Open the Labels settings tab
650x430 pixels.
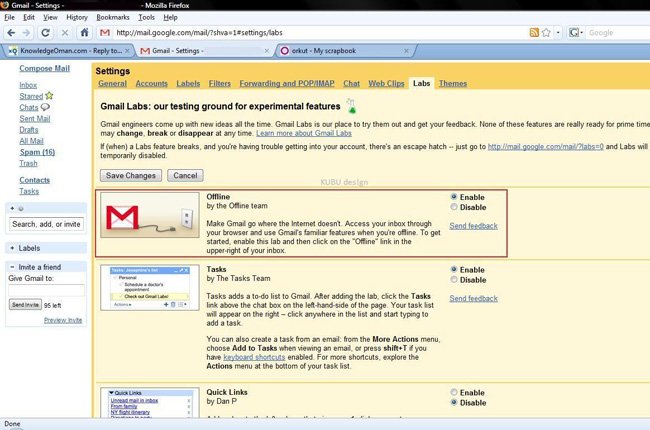point(188,83)
